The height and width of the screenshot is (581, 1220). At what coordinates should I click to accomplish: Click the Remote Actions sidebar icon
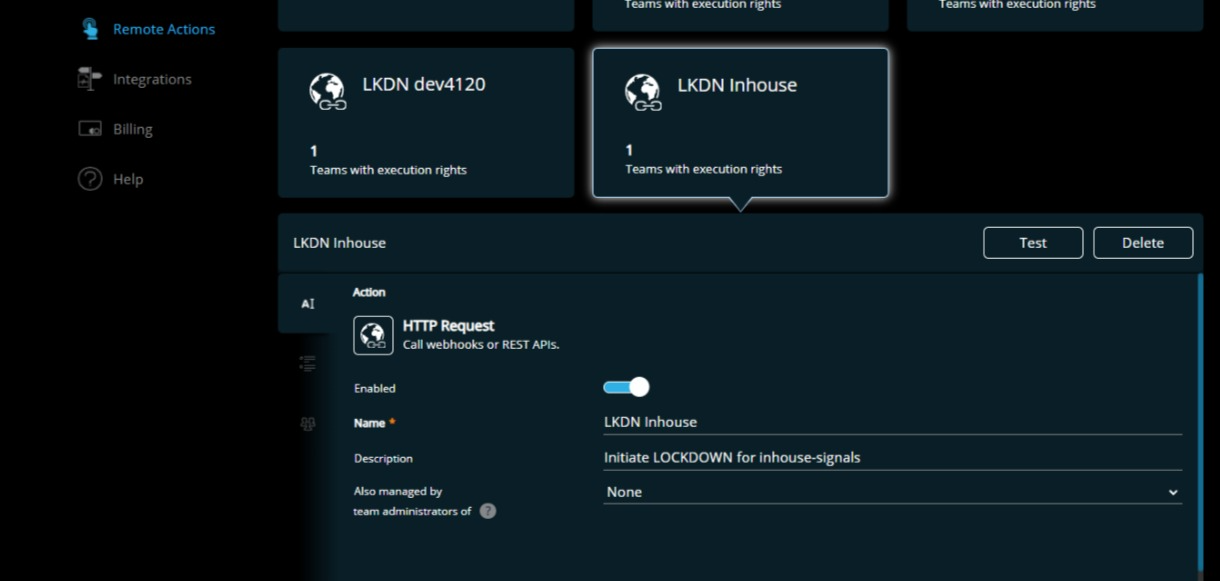click(90, 28)
